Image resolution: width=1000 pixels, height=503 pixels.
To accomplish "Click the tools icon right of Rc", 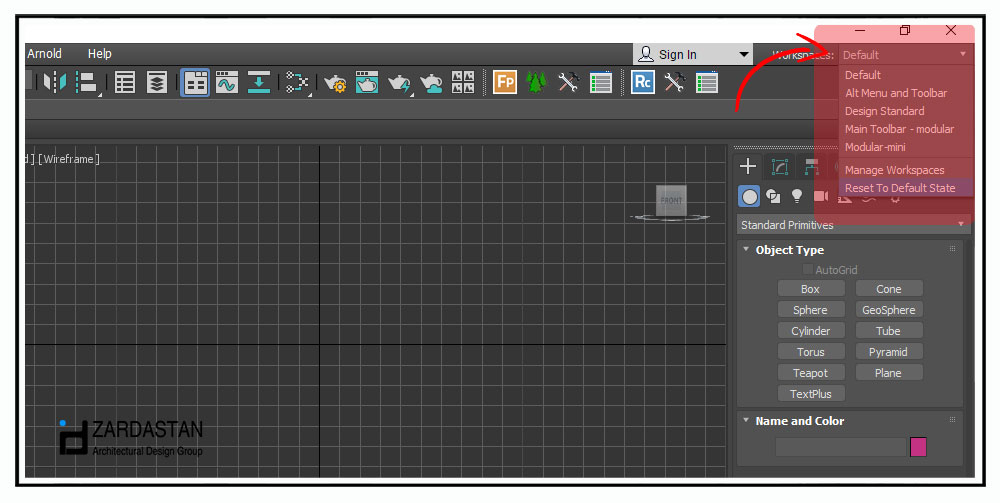I will (675, 83).
